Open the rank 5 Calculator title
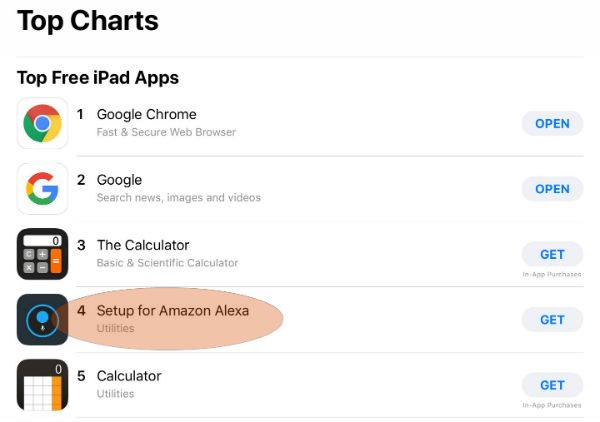 (129, 376)
